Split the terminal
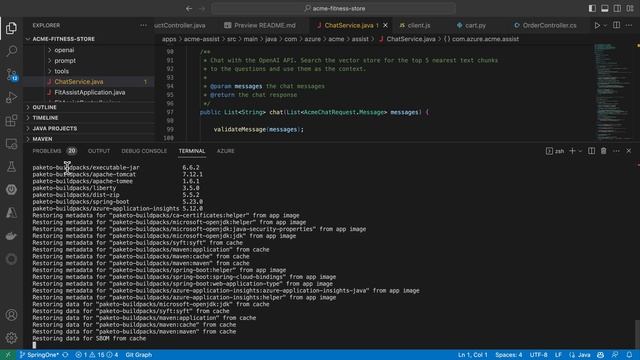 pyautogui.click(x=591, y=151)
